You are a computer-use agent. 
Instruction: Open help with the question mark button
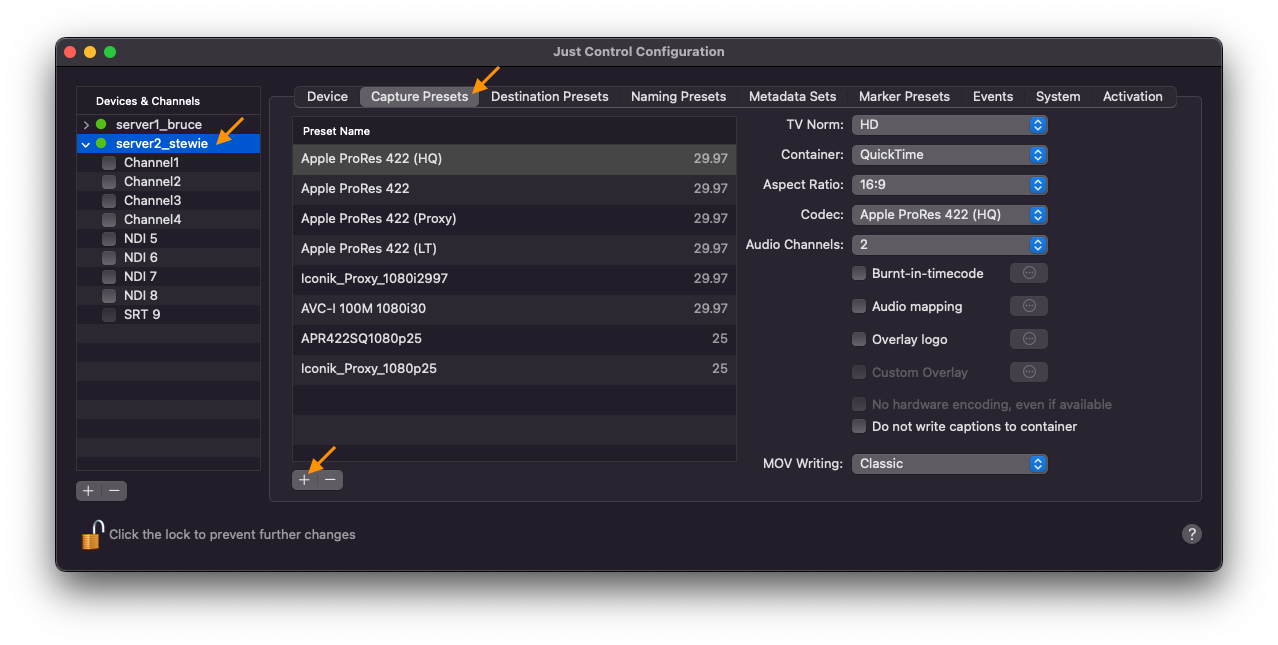(1191, 534)
